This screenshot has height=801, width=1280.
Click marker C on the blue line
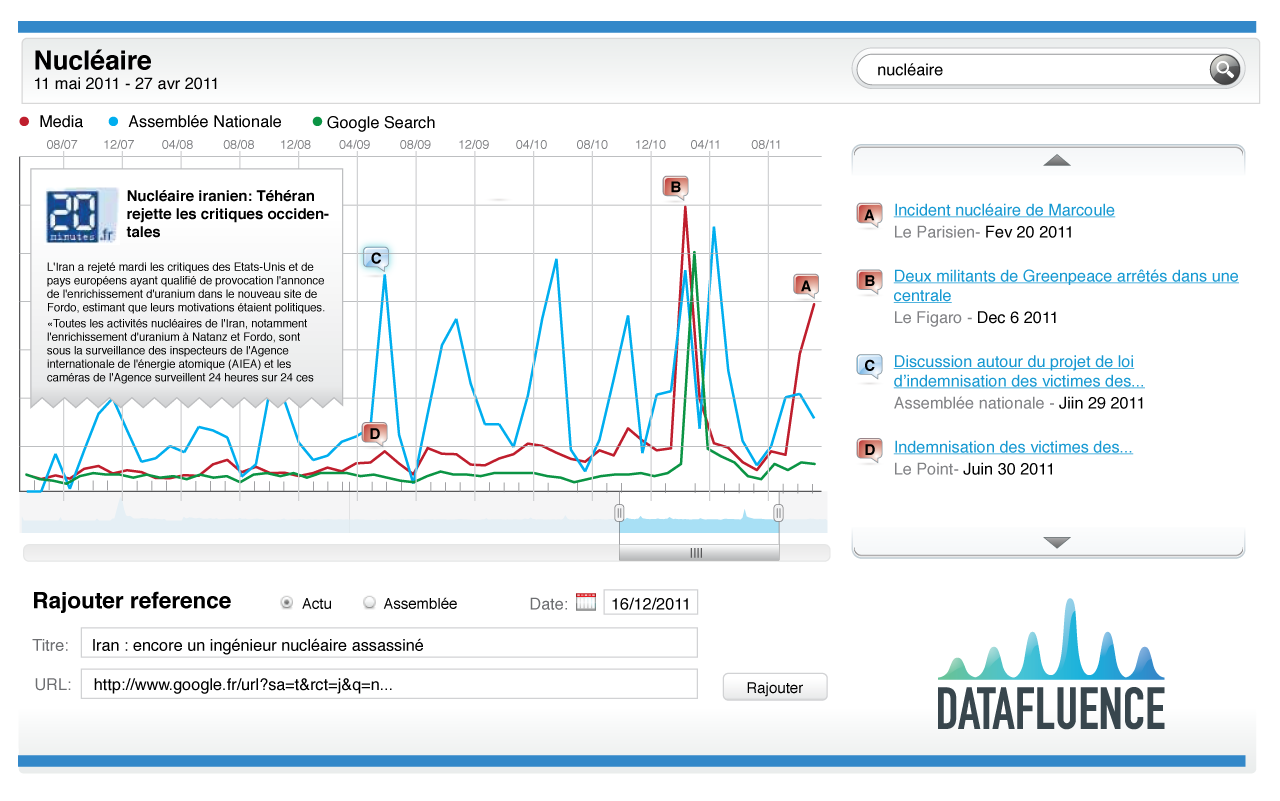(x=375, y=258)
